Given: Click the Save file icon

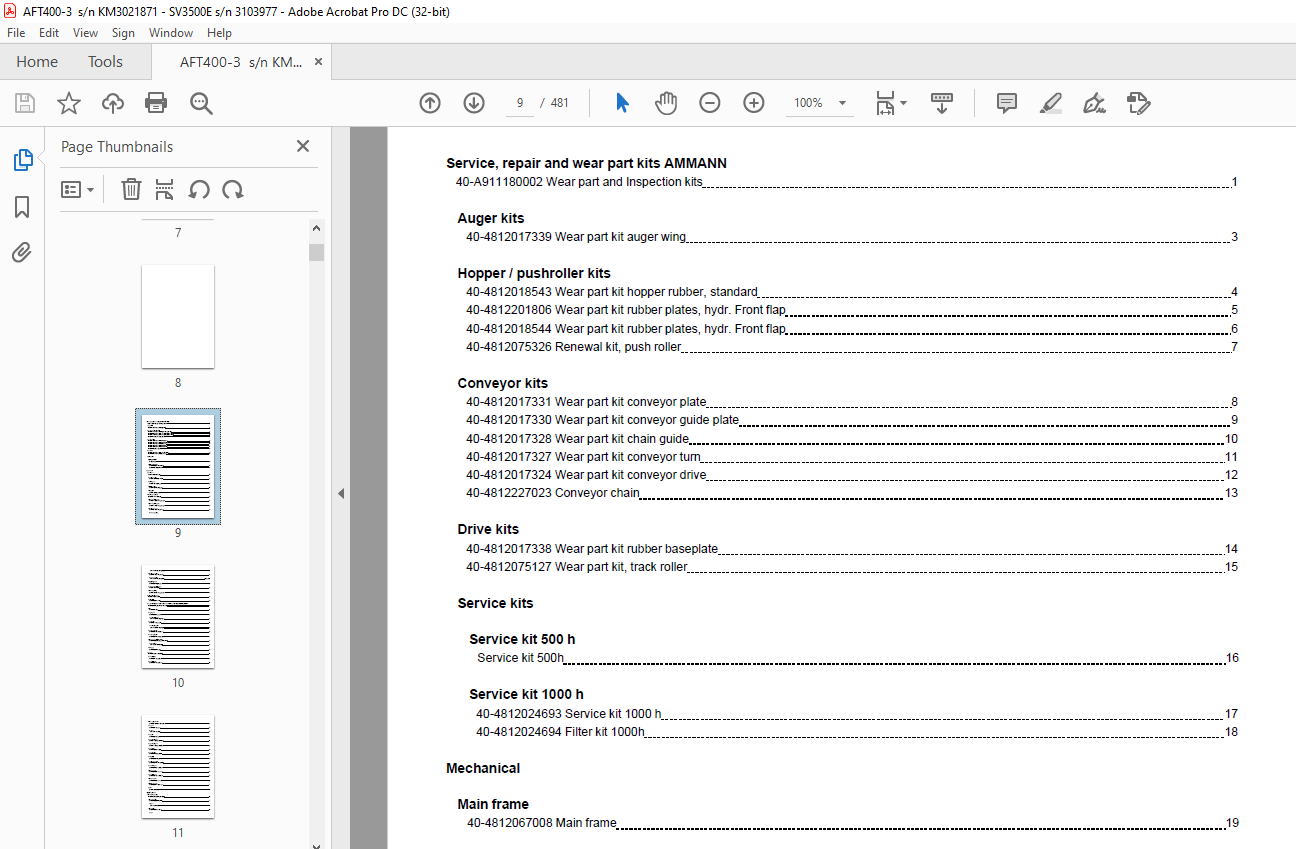Looking at the screenshot, I should click(25, 103).
